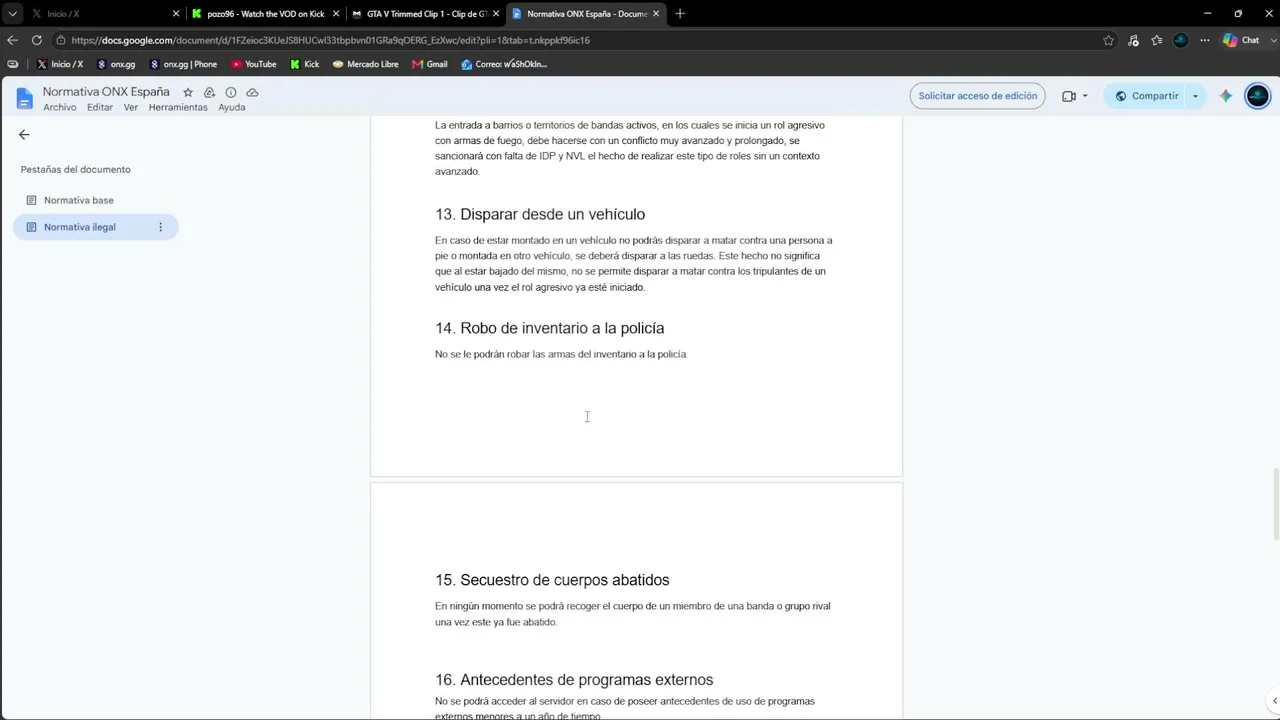Bookmark this page with address bar star
The width and height of the screenshot is (1280, 720).
click(1108, 40)
